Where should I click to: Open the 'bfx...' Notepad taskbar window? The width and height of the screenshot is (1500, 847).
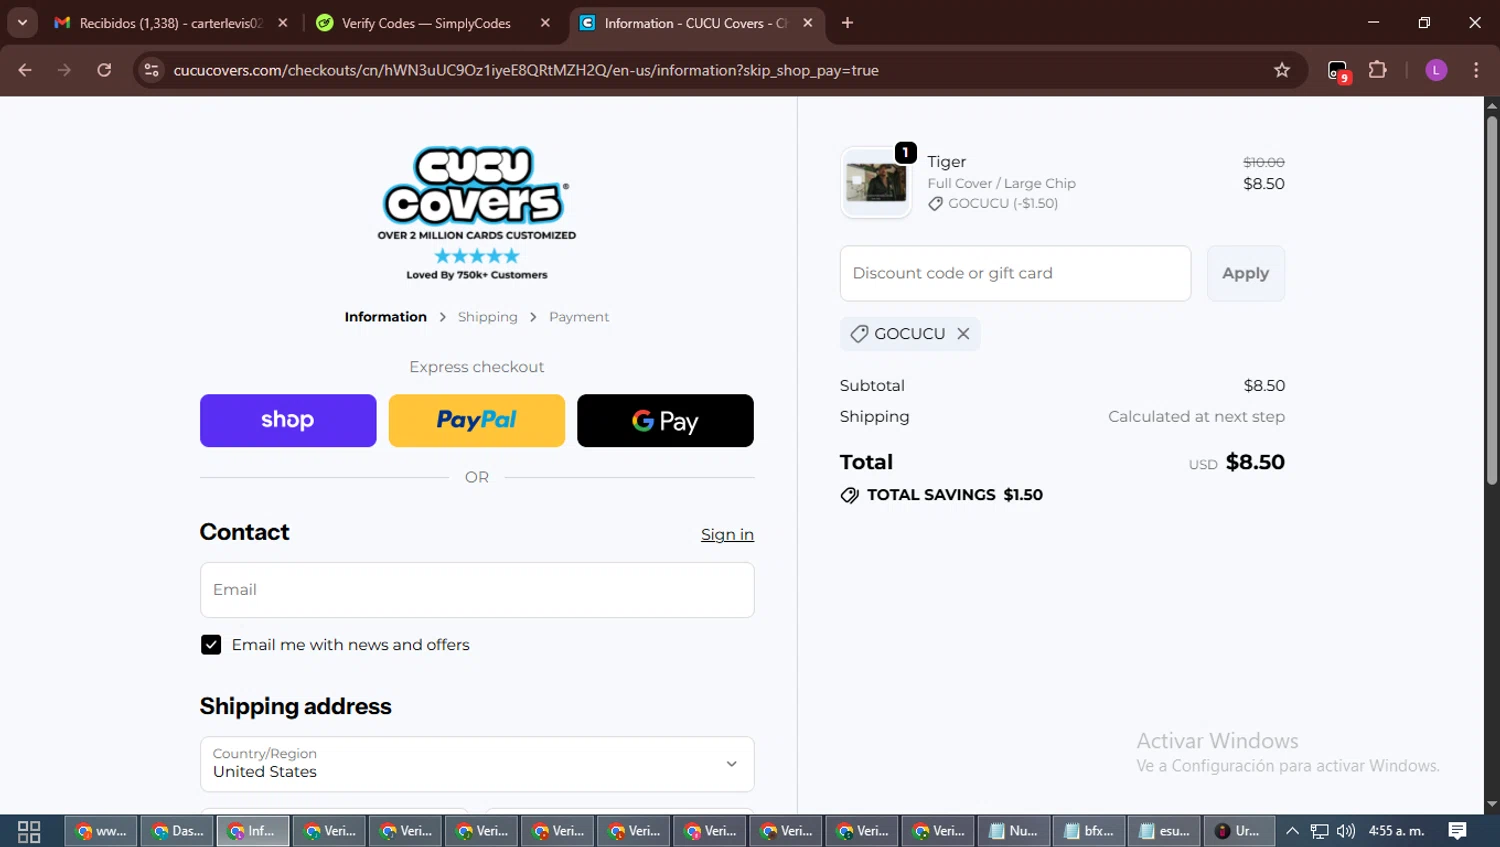click(1090, 831)
